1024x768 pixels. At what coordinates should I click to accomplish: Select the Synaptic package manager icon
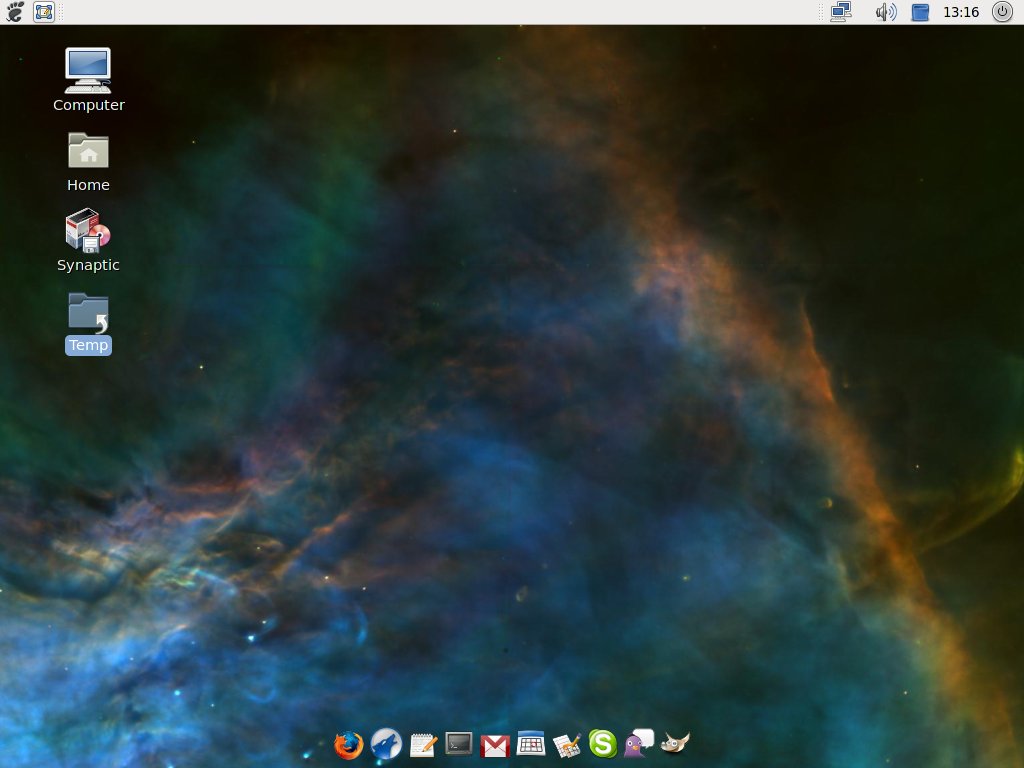[88, 231]
